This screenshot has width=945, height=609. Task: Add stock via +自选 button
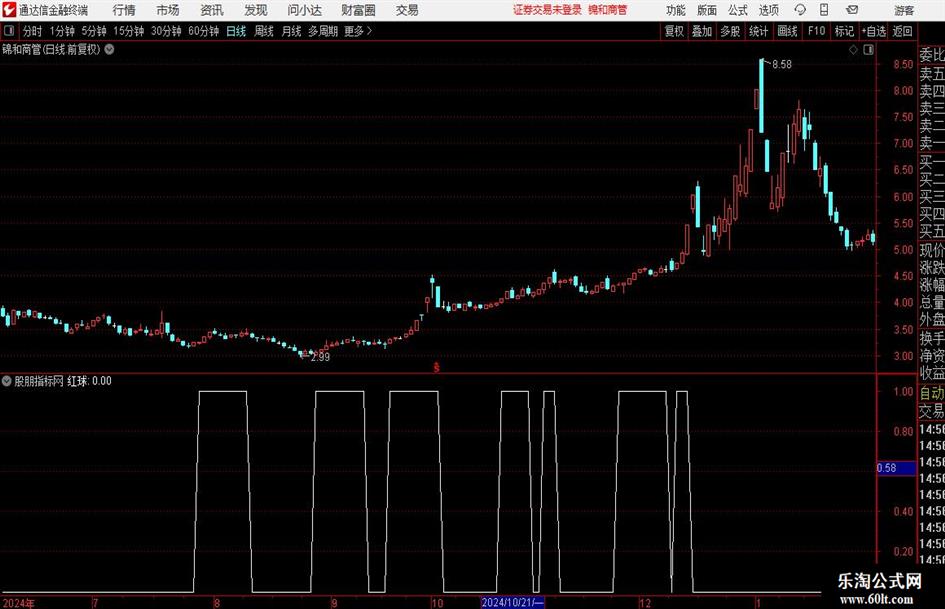873,31
